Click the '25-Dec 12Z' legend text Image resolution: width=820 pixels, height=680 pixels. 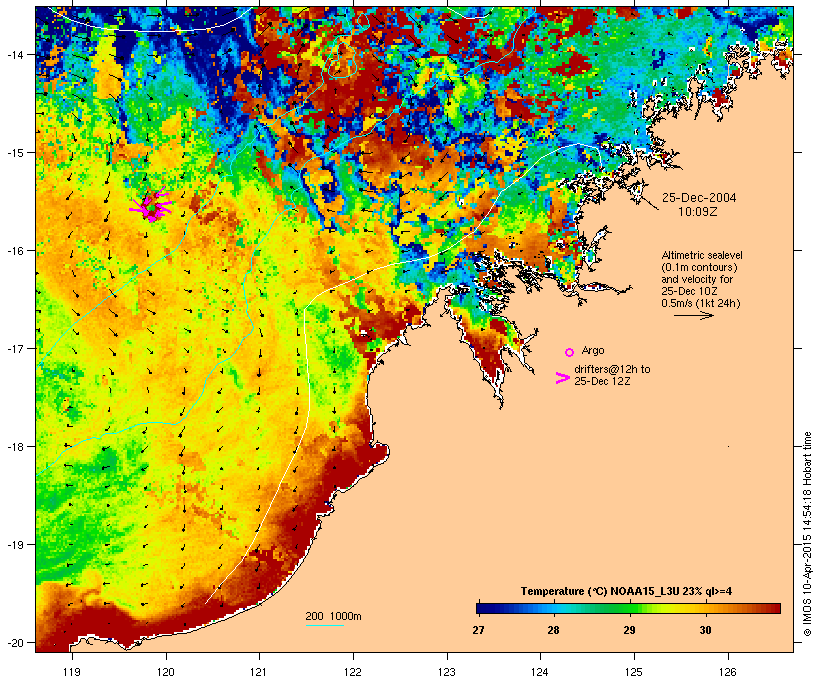pos(602,381)
